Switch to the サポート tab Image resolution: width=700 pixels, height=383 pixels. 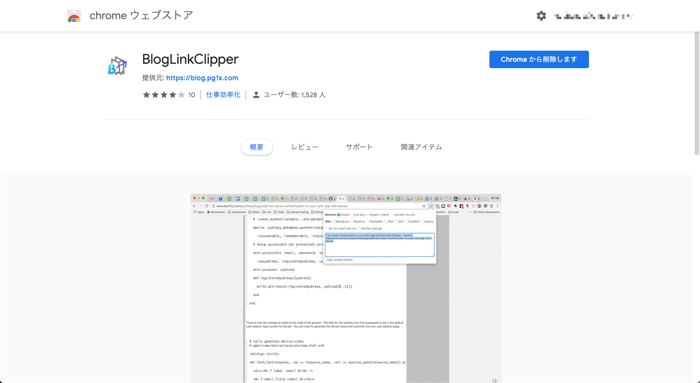point(359,147)
